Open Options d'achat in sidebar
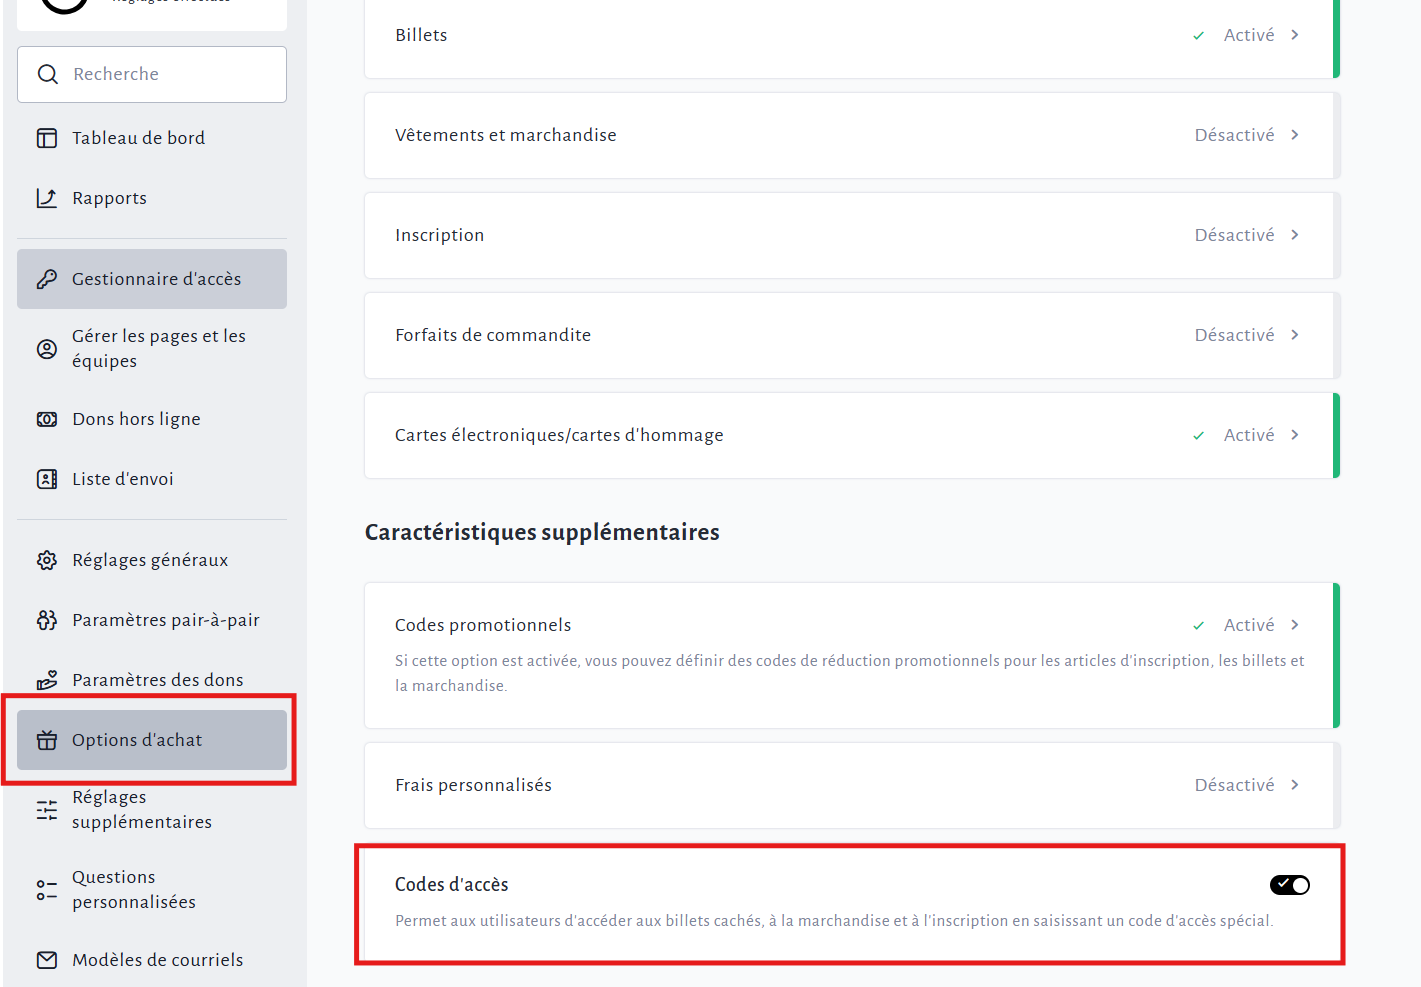 137,740
